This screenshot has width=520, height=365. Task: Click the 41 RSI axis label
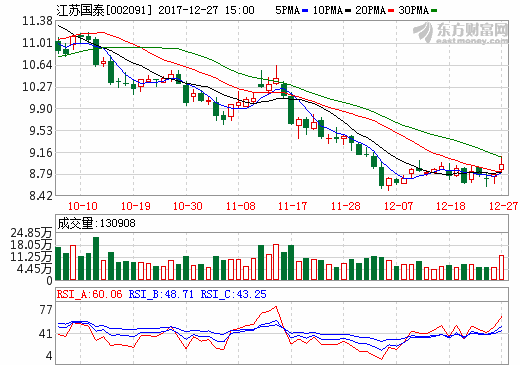tap(46, 334)
